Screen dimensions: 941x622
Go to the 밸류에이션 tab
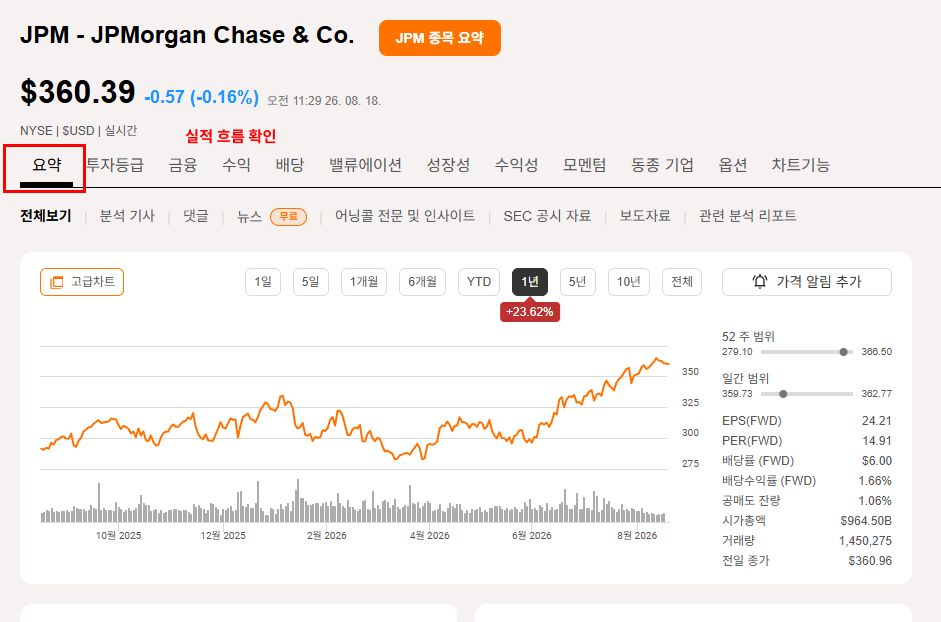[365, 165]
